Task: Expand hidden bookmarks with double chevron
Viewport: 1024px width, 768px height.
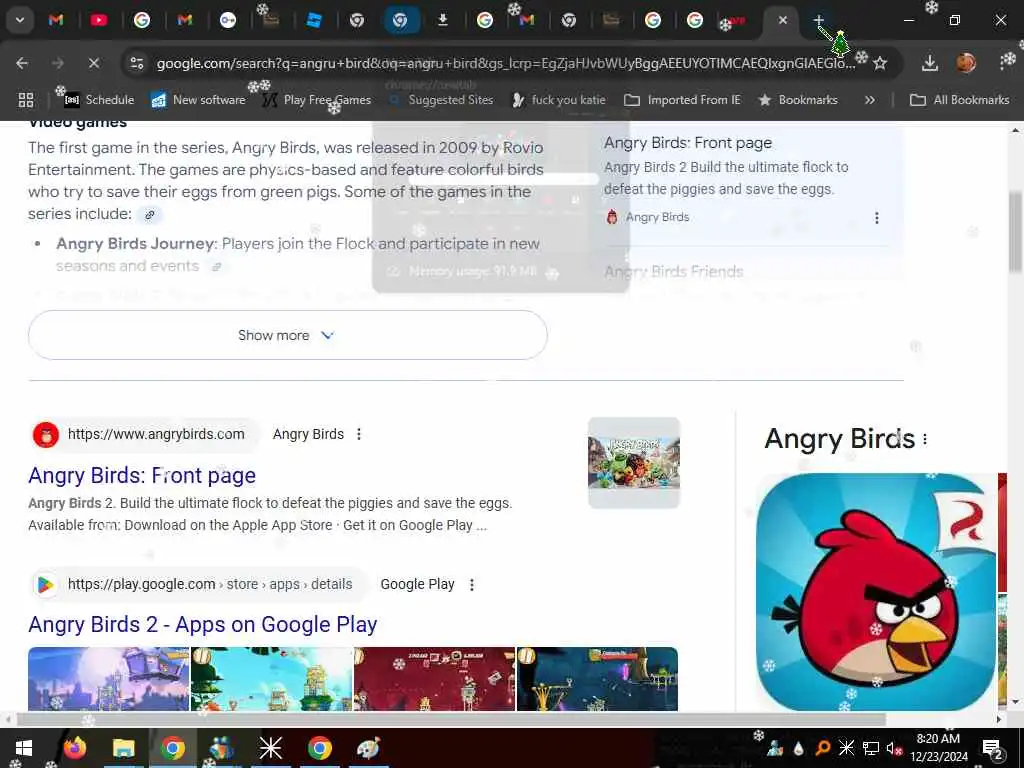Action: pyautogui.click(x=869, y=100)
